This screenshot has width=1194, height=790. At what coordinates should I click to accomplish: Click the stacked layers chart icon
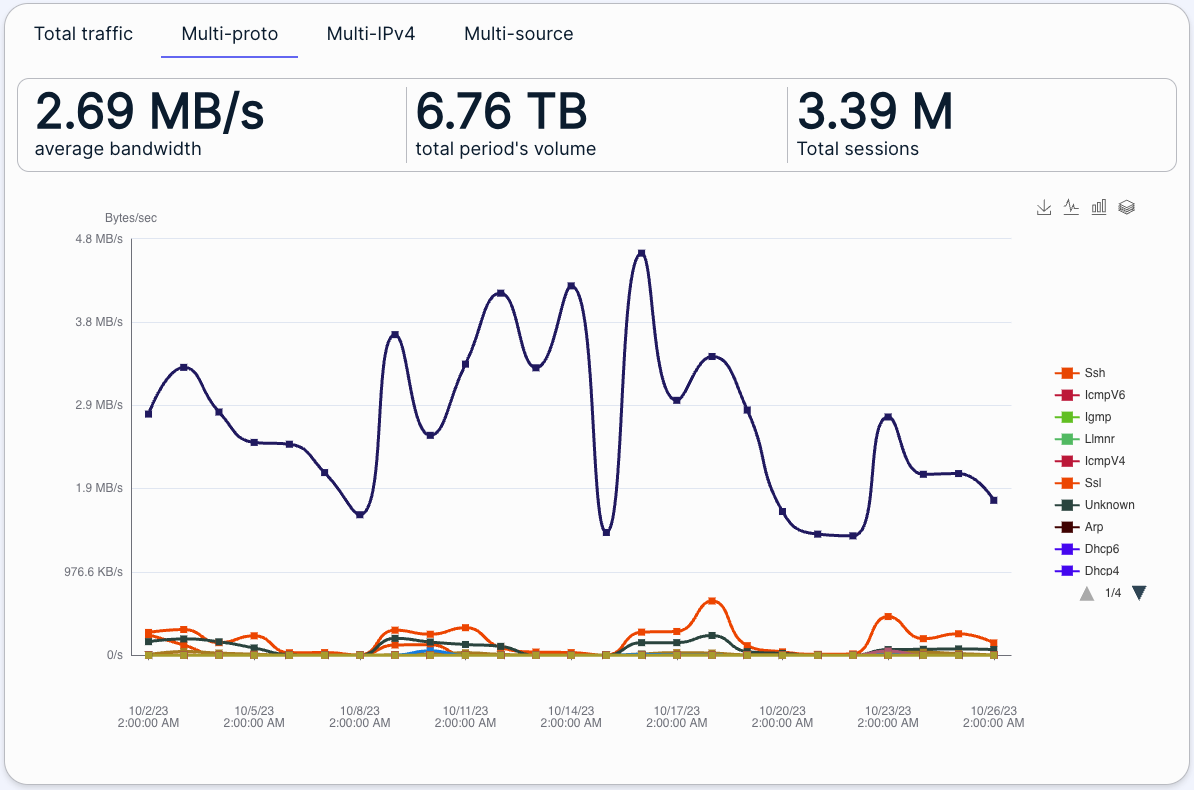[1126, 207]
